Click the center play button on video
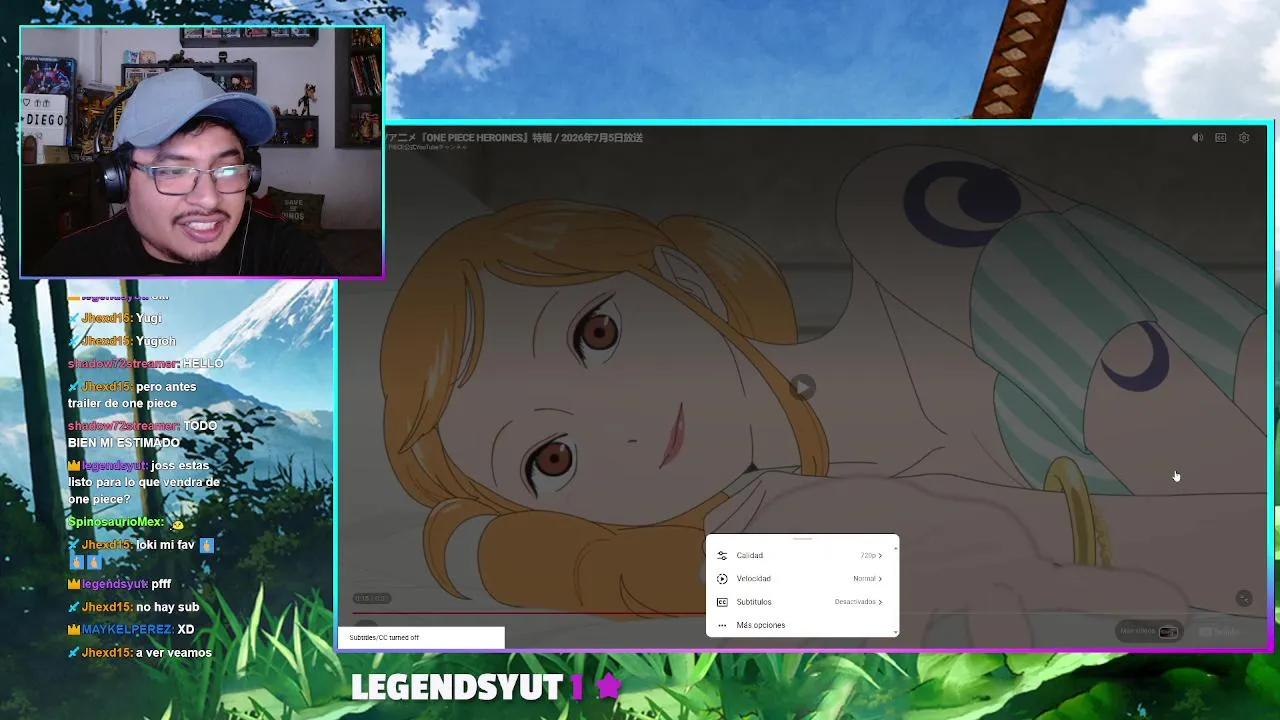 tap(802, 388)
